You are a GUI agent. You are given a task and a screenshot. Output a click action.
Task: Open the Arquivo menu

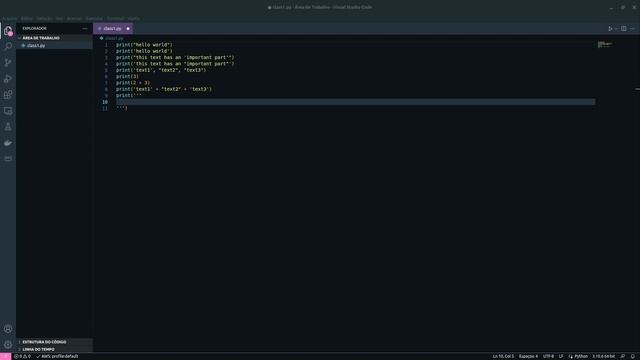(9, 18)
